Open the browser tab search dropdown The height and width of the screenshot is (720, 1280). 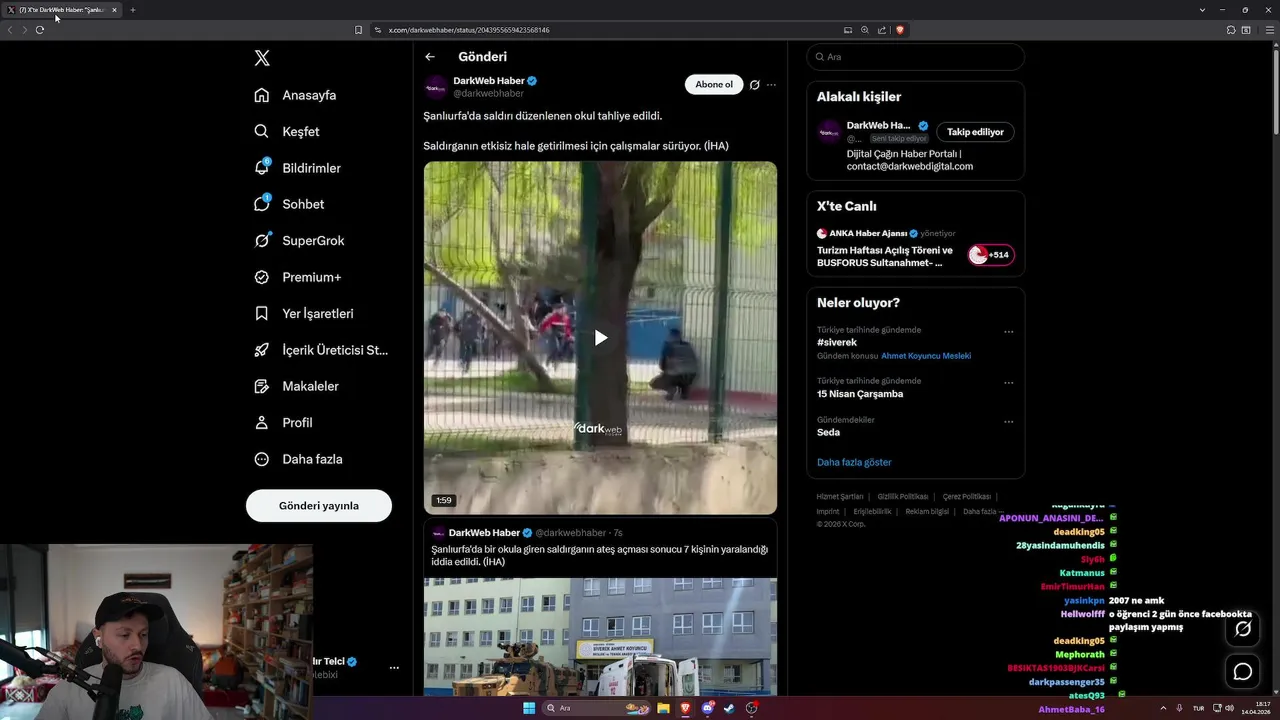[1202, 10]
